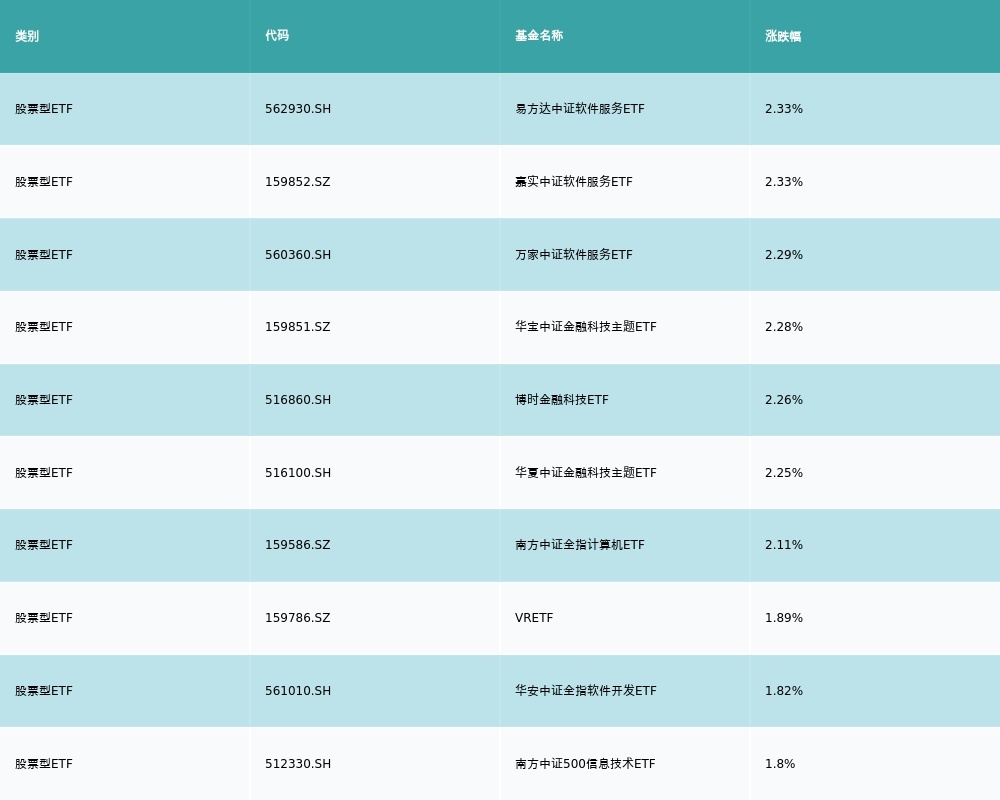Open the 博时金融科技ETF entry
Viewport: 1000px width, 800px height.
pyautogui.click(x=562, y=400)
